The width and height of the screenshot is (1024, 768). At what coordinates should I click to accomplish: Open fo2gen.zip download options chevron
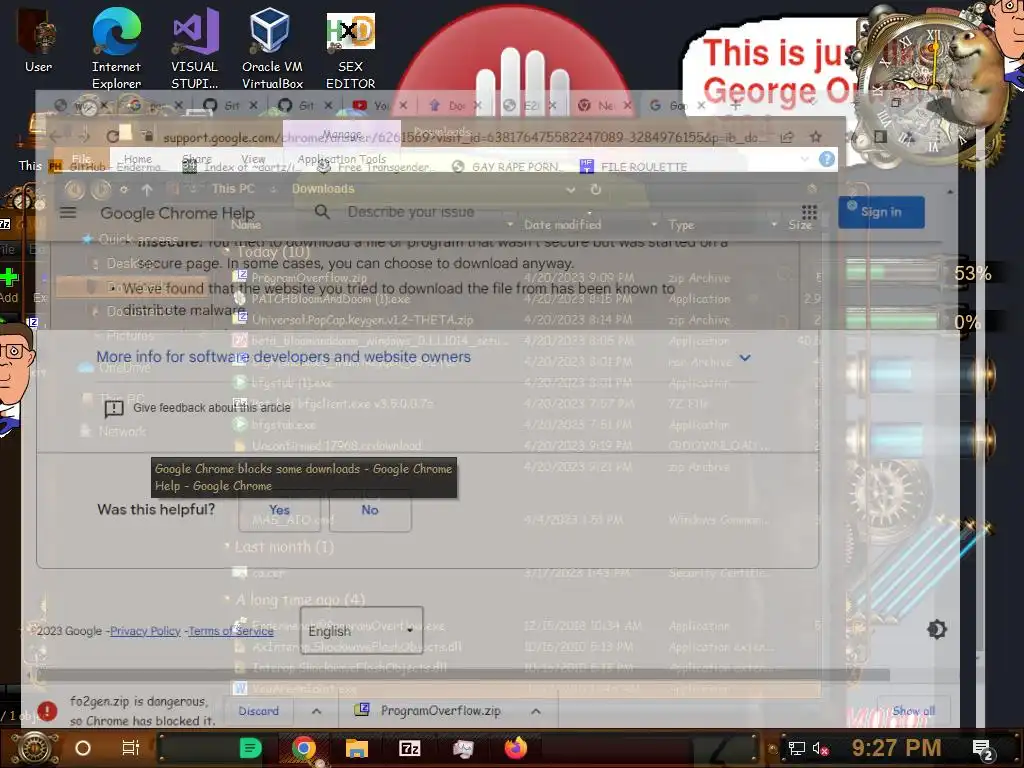point(316,711)
